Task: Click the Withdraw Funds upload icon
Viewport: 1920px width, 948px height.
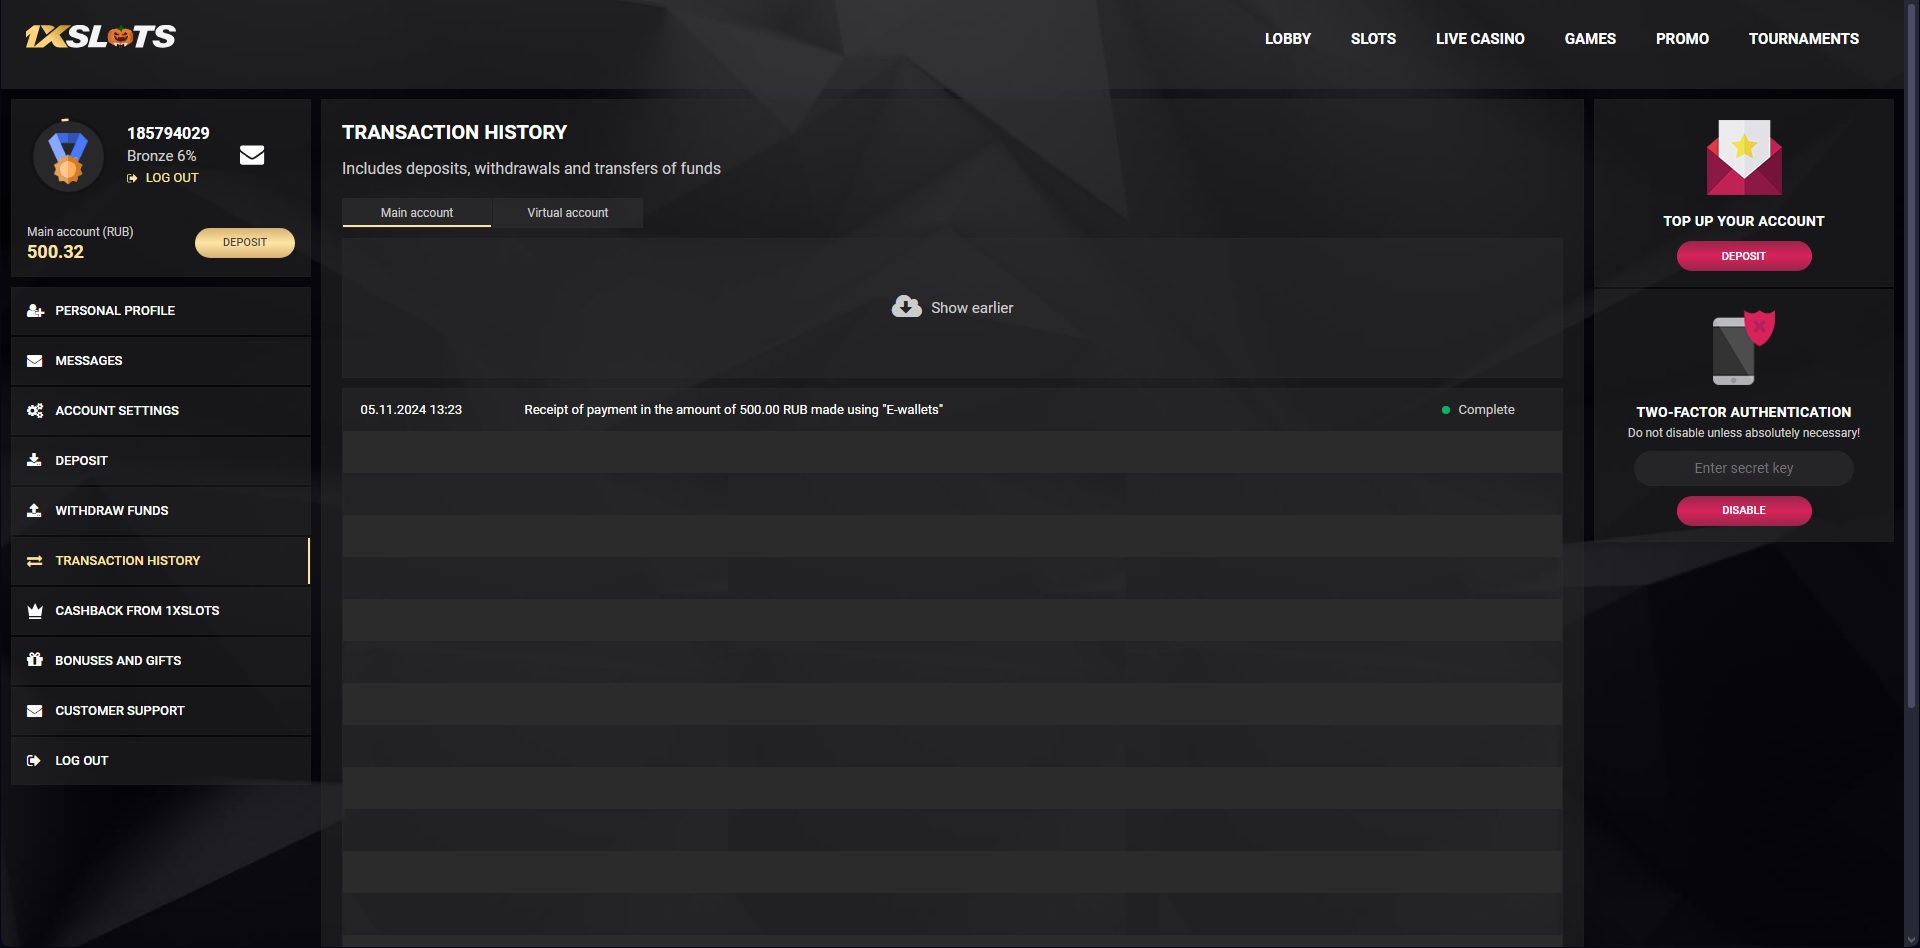Action: pyautogui.click(x=35, y=511)
